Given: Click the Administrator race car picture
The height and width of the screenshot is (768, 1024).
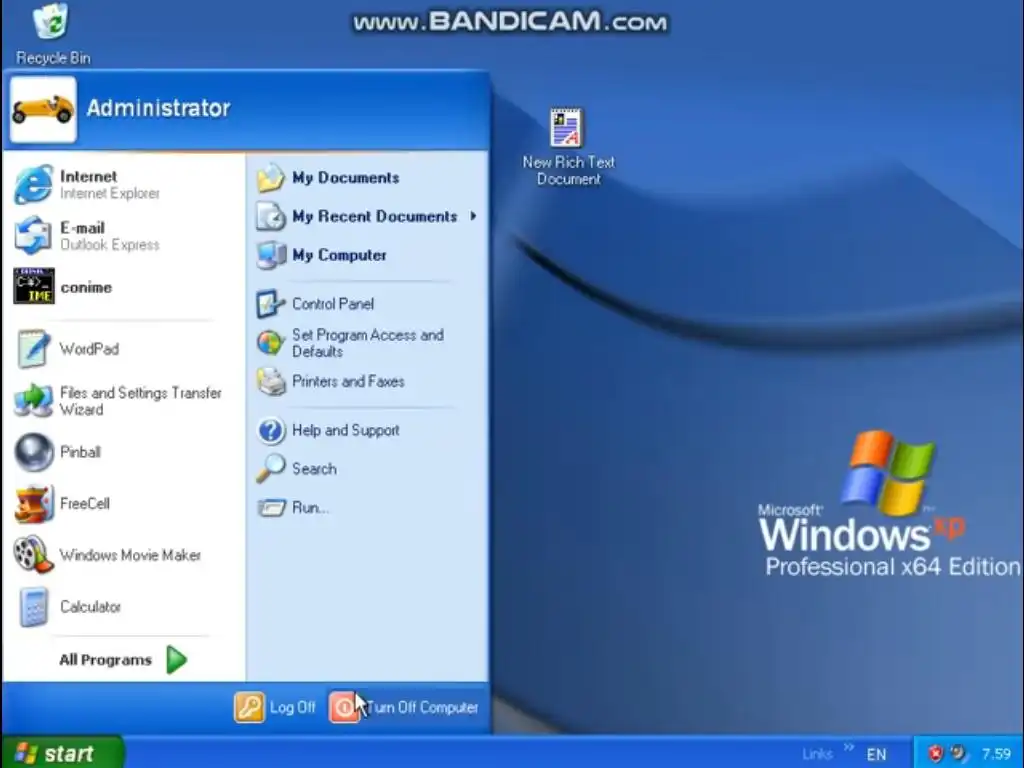Looking at the screenshot, I should click(43, 109).
